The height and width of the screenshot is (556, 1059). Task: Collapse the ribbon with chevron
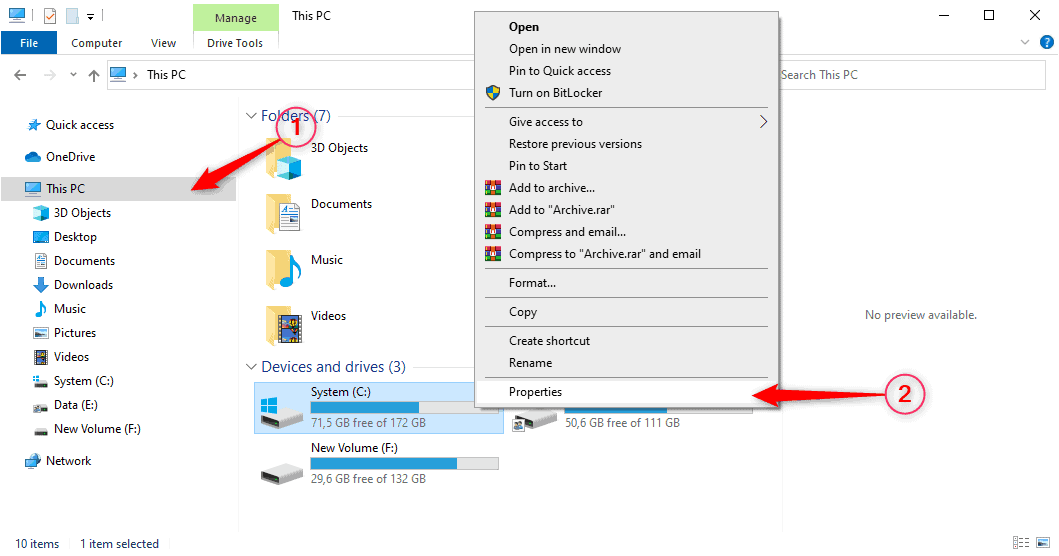pos(1025,43)
